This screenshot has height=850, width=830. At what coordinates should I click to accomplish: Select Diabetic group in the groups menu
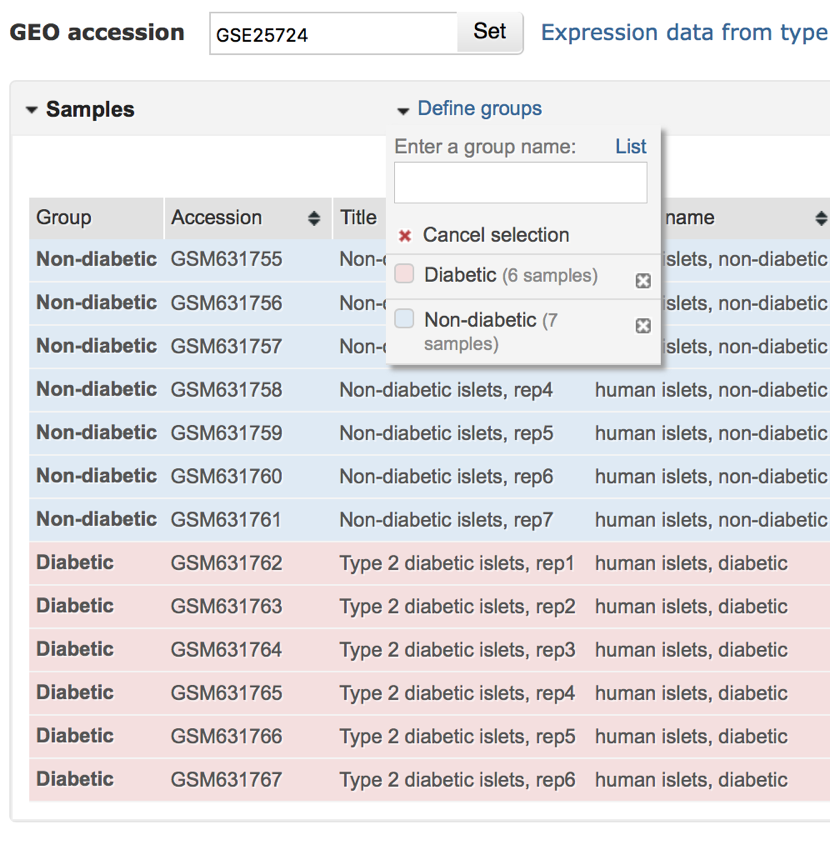460,275
